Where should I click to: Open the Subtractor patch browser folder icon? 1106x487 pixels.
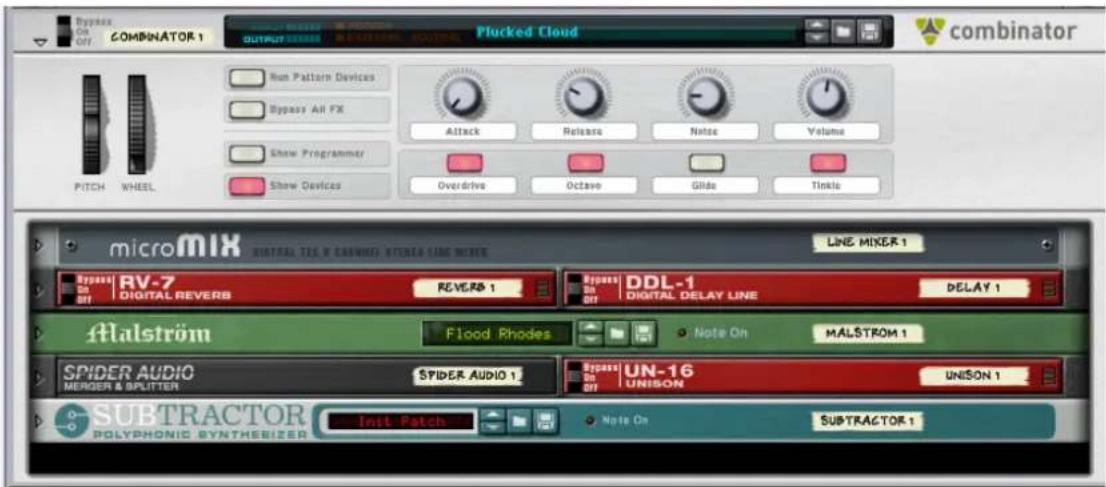point(518,422)
